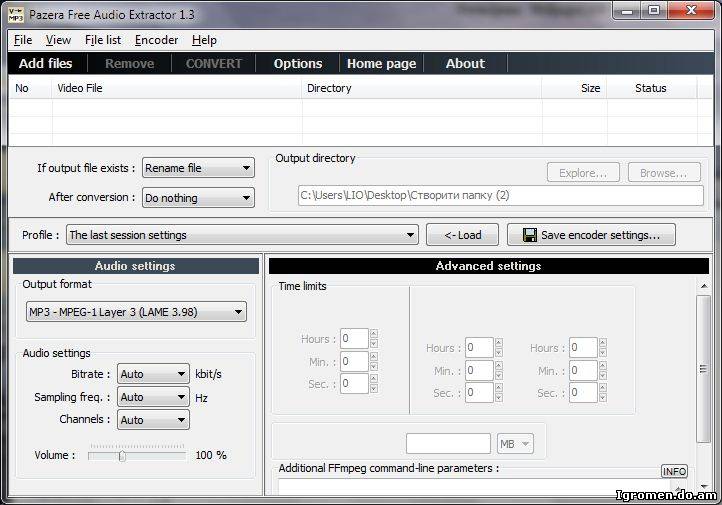Click the Browse... button
The width and height of the screenshot is (722, 505).
point(664,173)
